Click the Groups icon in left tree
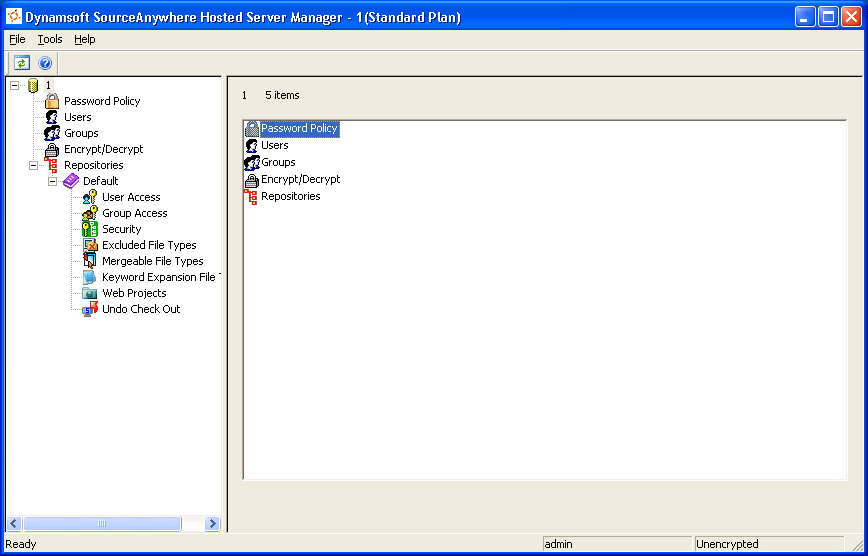The width and height of the screenshot is (868, 556). [52, 133]
